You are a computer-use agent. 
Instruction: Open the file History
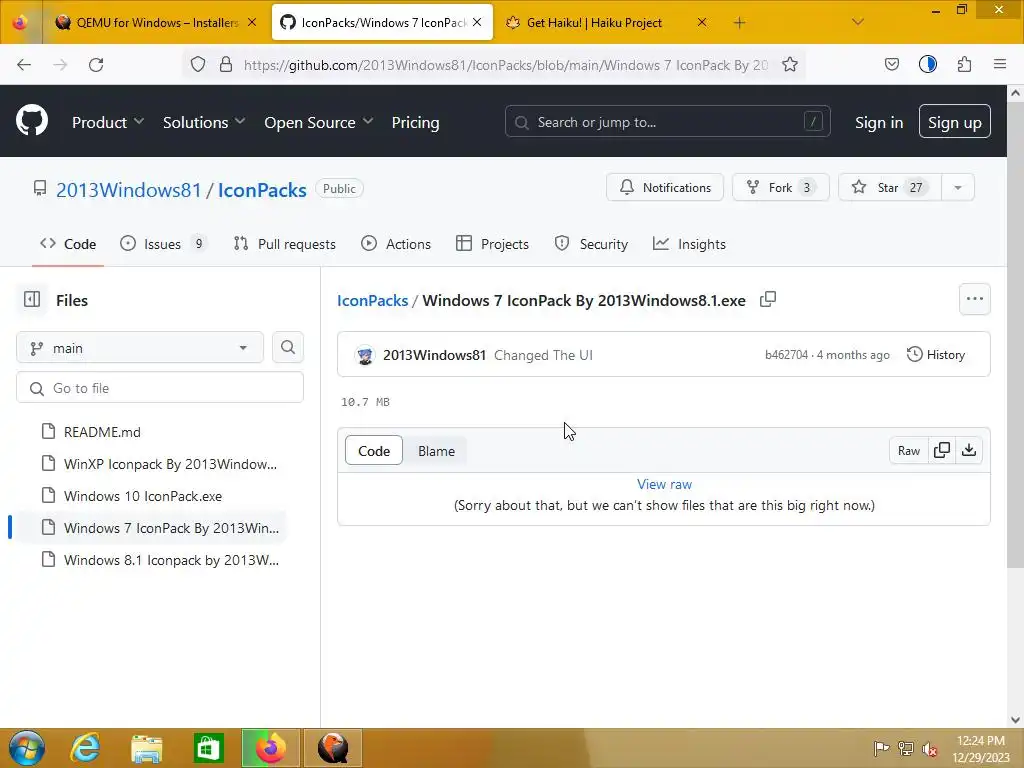pos(936,355)
